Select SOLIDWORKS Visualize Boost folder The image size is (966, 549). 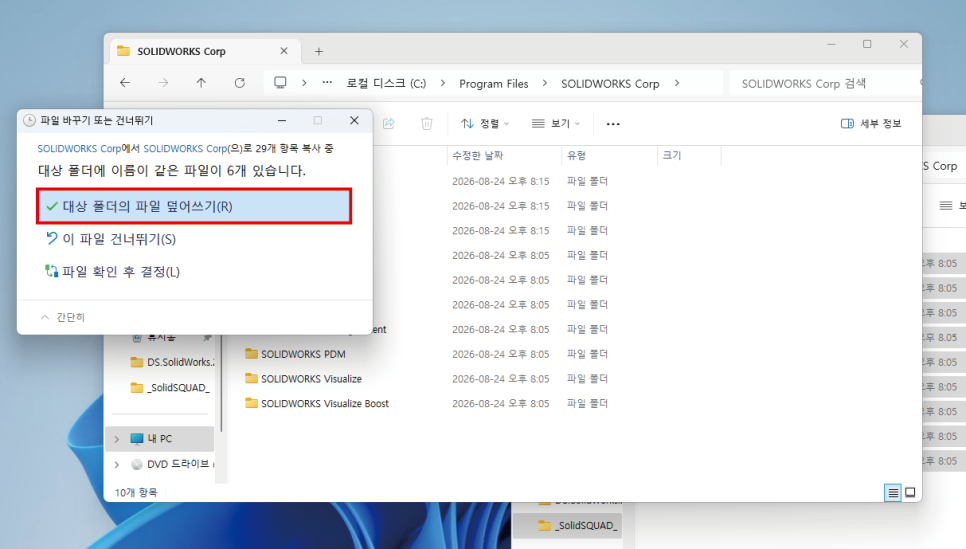tap(325, 404)
